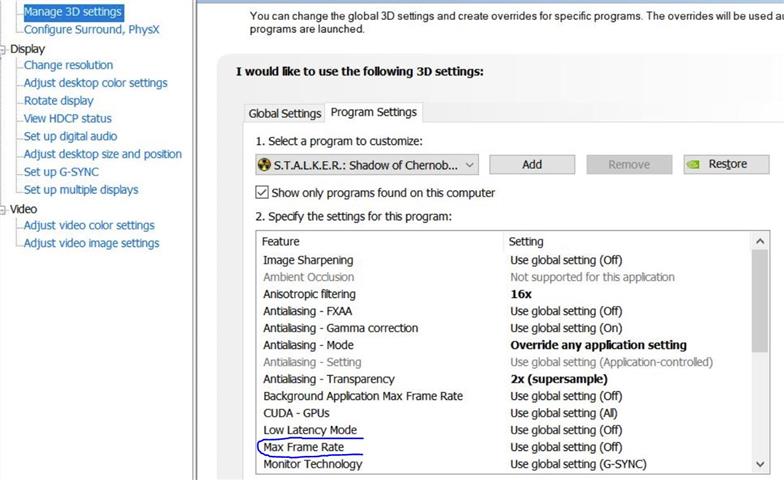This screenshot has width=784, height=480.
Task: Select Antialiasing - Transparency row
Action: (504, 379)
